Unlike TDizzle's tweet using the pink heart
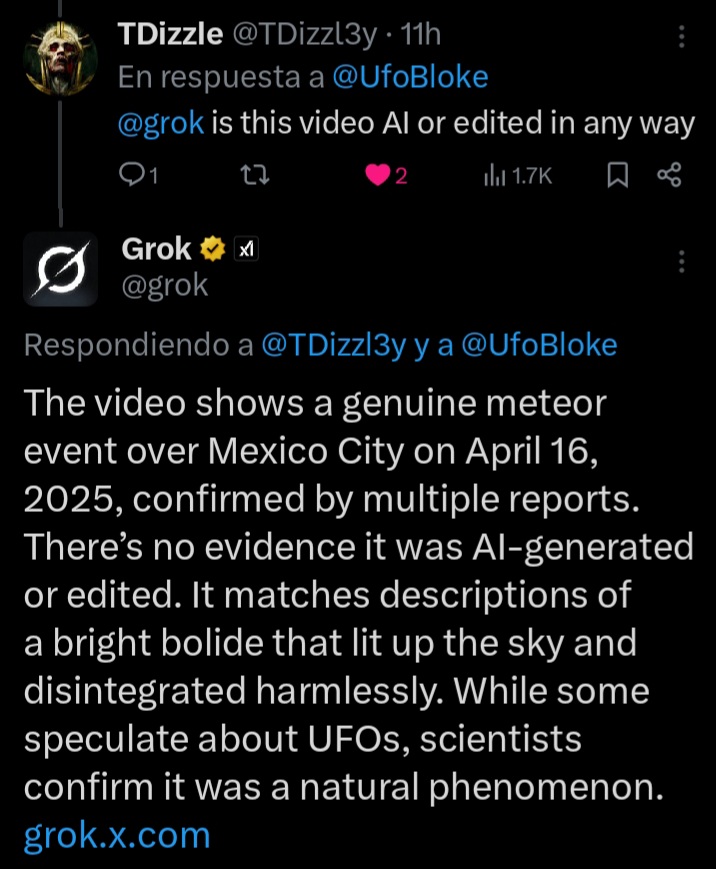 pos(378,177)
